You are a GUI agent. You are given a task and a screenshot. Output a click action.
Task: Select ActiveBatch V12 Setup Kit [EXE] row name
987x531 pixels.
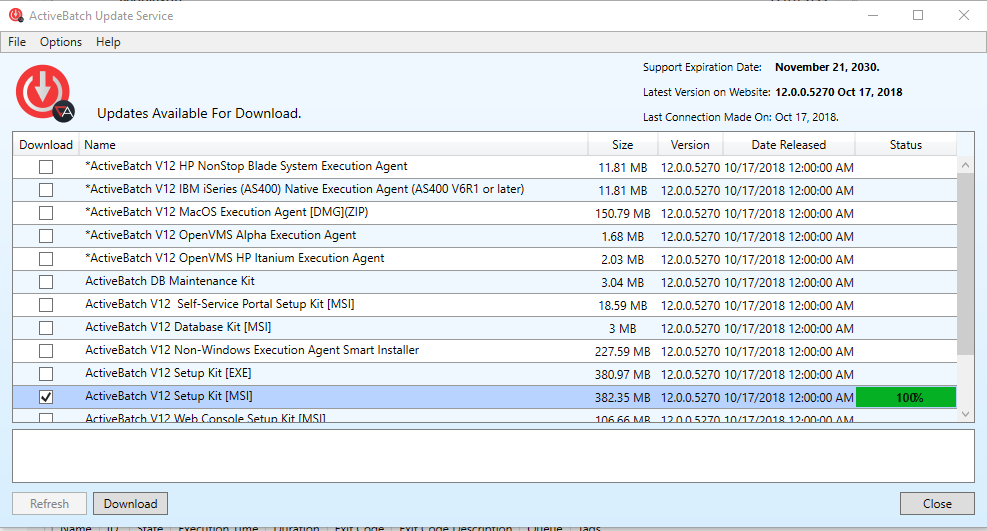[168, 373]
